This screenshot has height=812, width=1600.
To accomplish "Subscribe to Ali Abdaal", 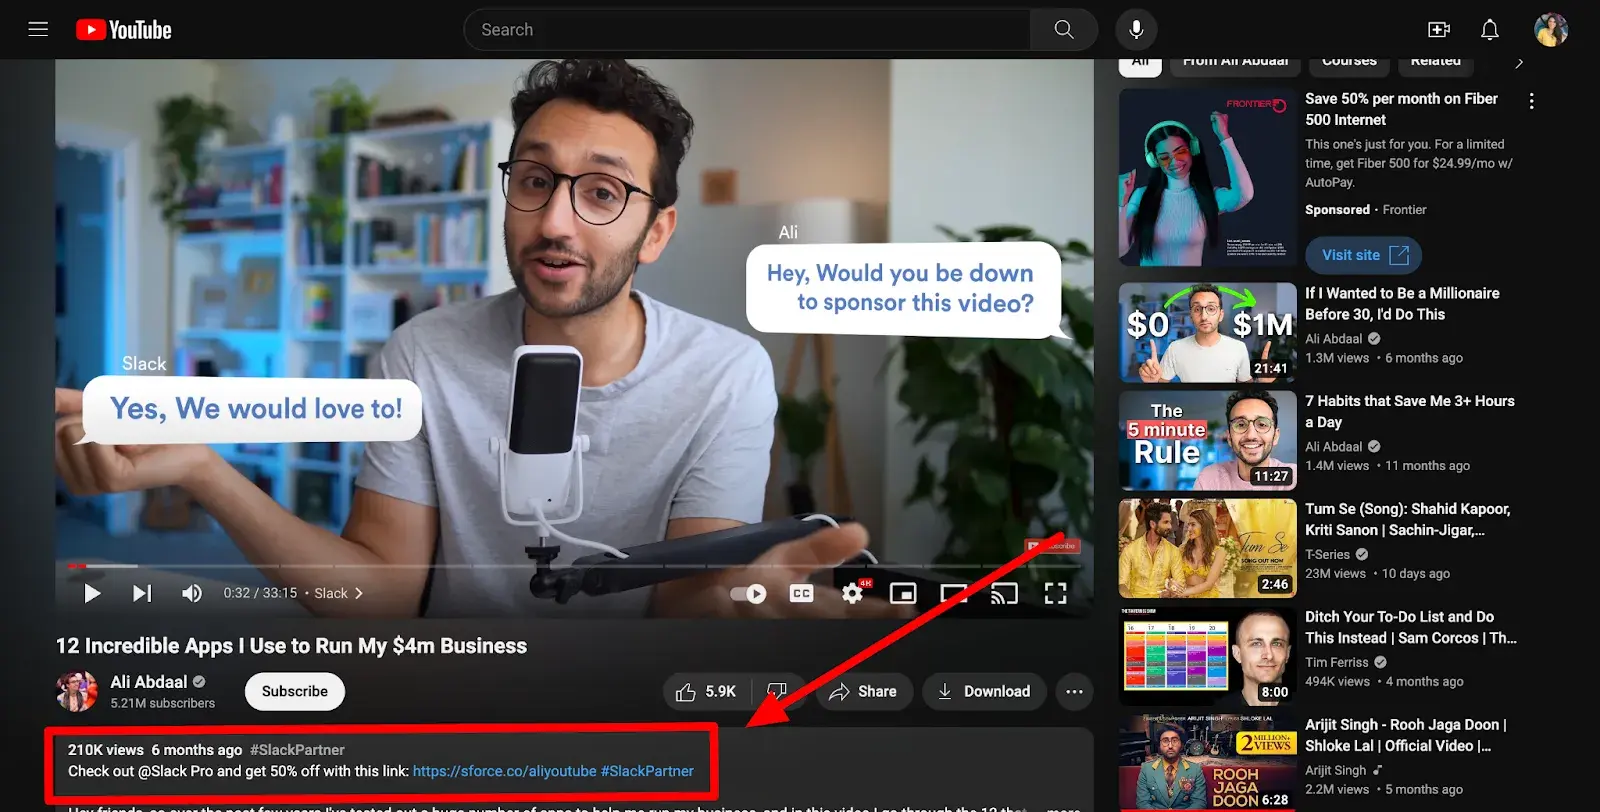I will [x=295, y=691].
